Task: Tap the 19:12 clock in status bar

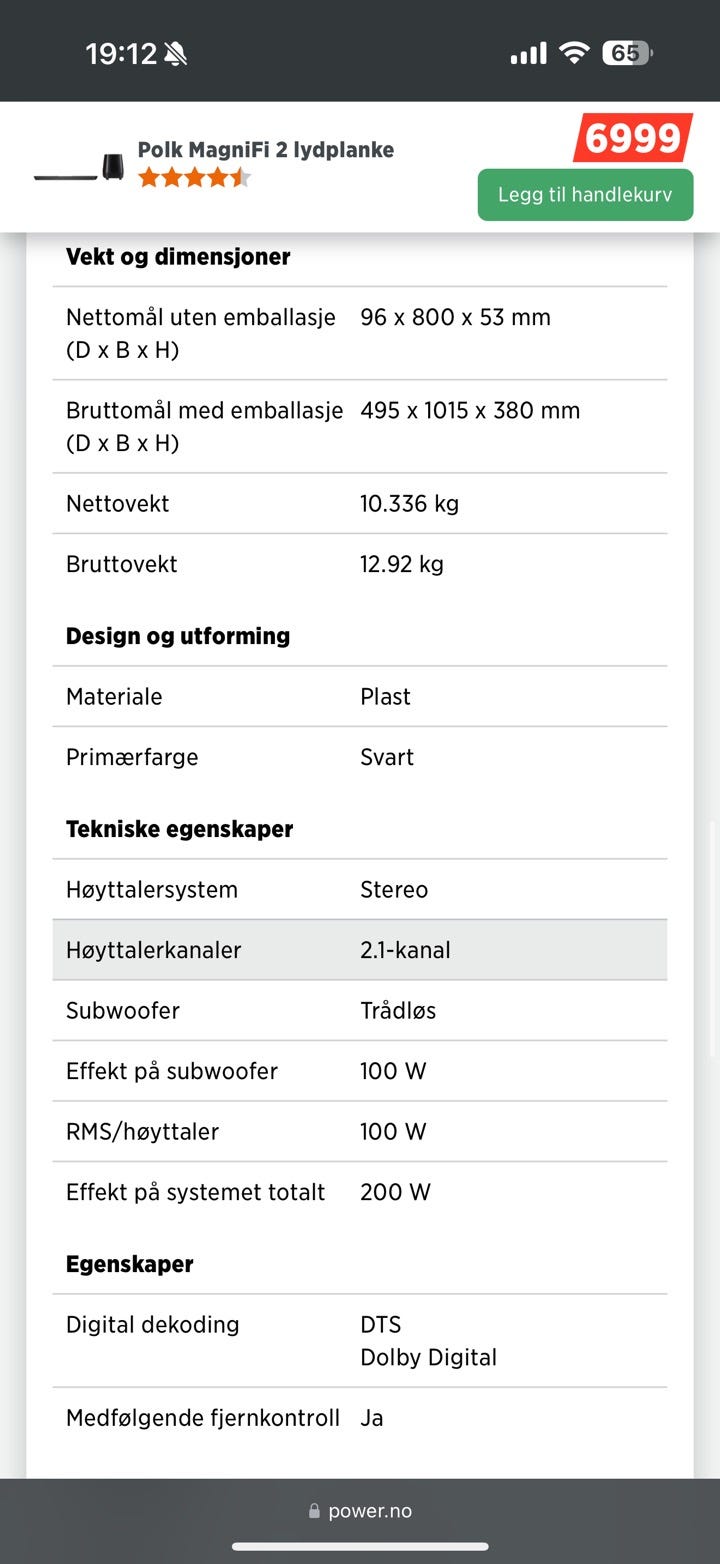Action: pyautogui.click(x=121, y=54)
